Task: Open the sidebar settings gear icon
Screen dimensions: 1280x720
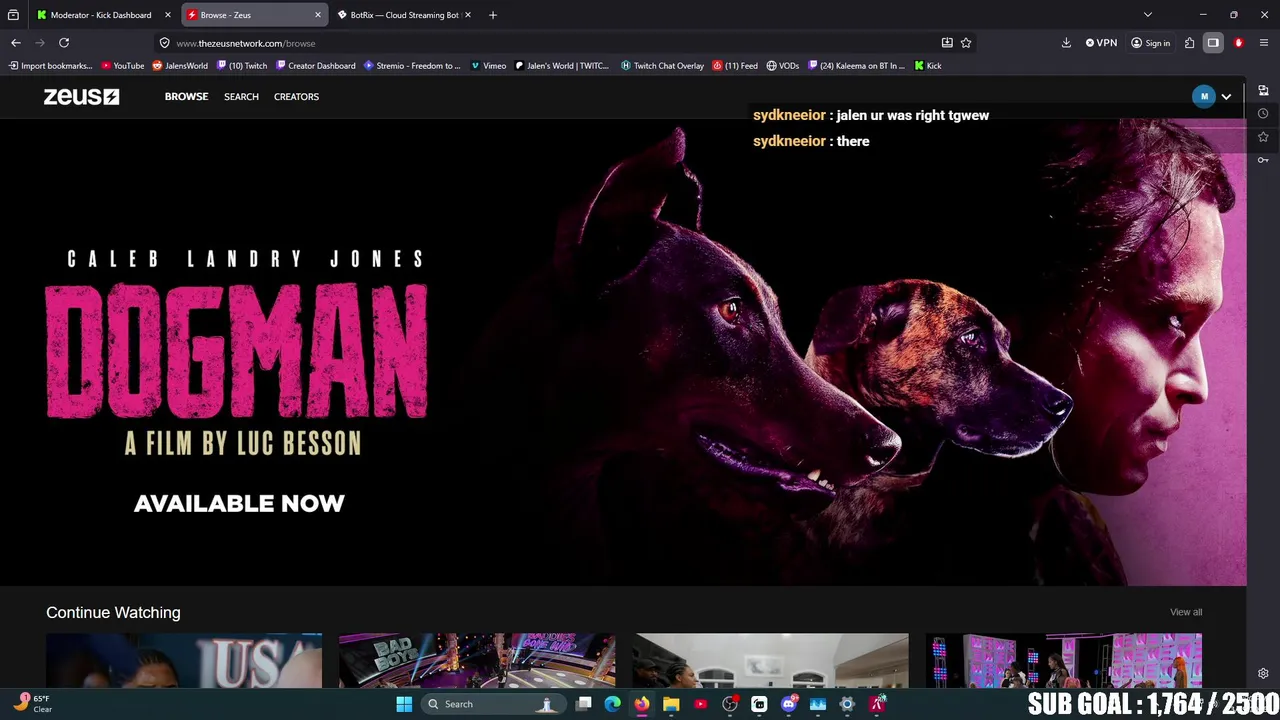Action: click(x=1263, y=674)
